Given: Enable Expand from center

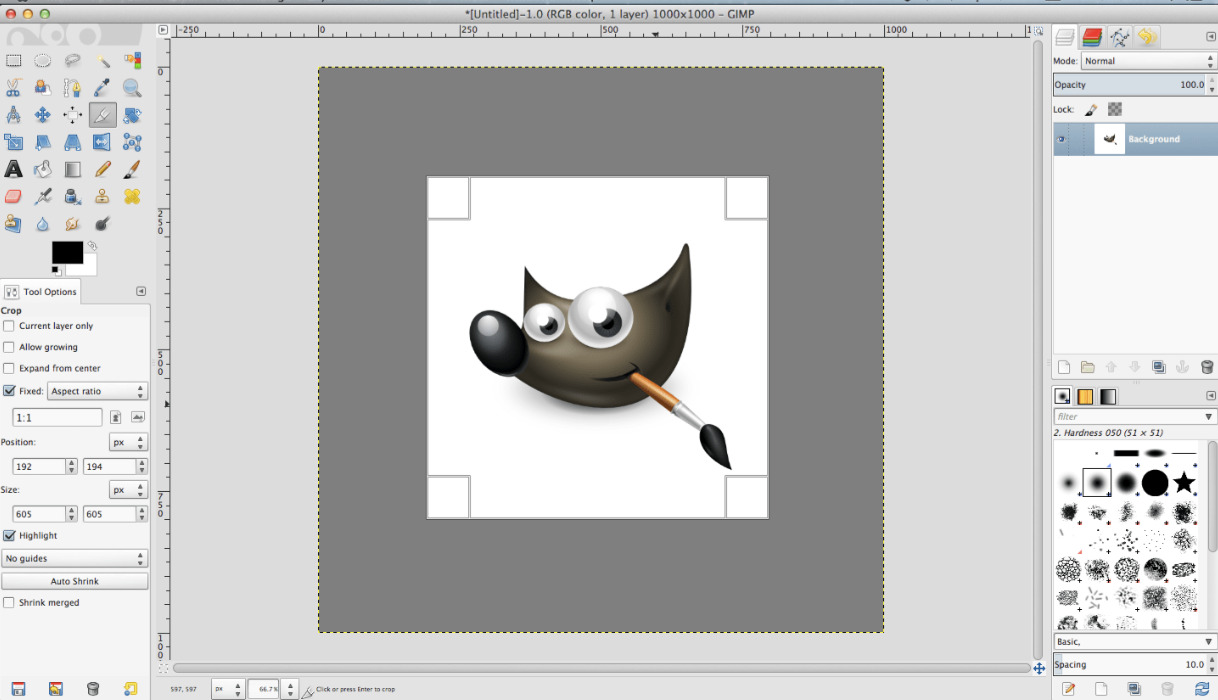Looking at the screenshot, I should pyautogui.click(x=9, y=368).
